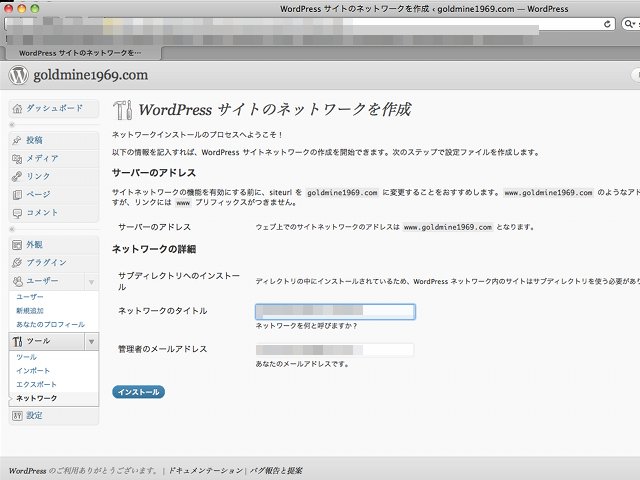Image resolution: width=640 pixels, height=480 pixels.
Task: Click the ネットワークのタイトル input field
Action: tap(335, 311)
